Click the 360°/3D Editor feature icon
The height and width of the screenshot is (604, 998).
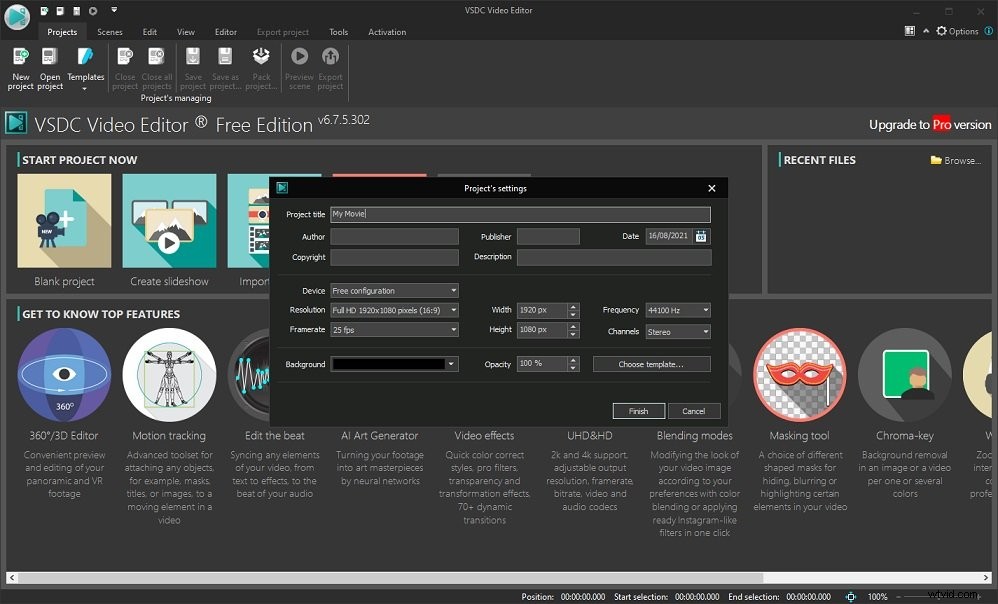[64, 375]
